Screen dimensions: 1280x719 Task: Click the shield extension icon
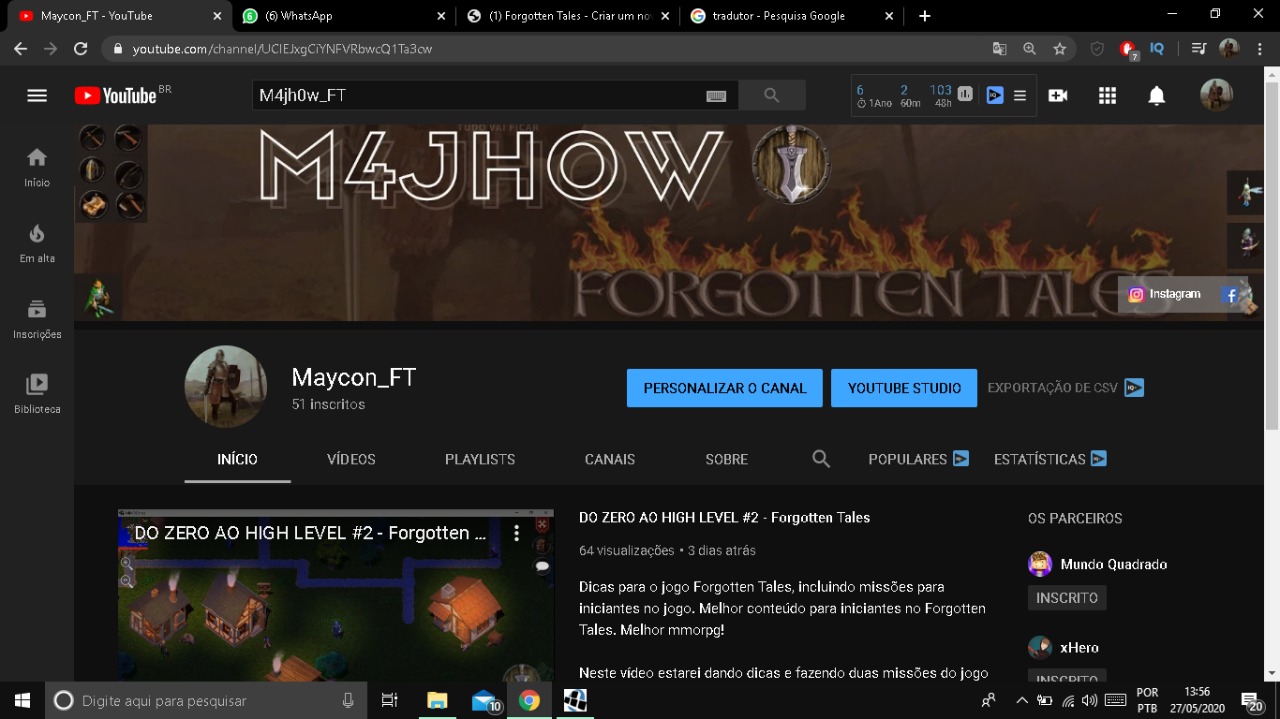click(x=1097, y=48)
